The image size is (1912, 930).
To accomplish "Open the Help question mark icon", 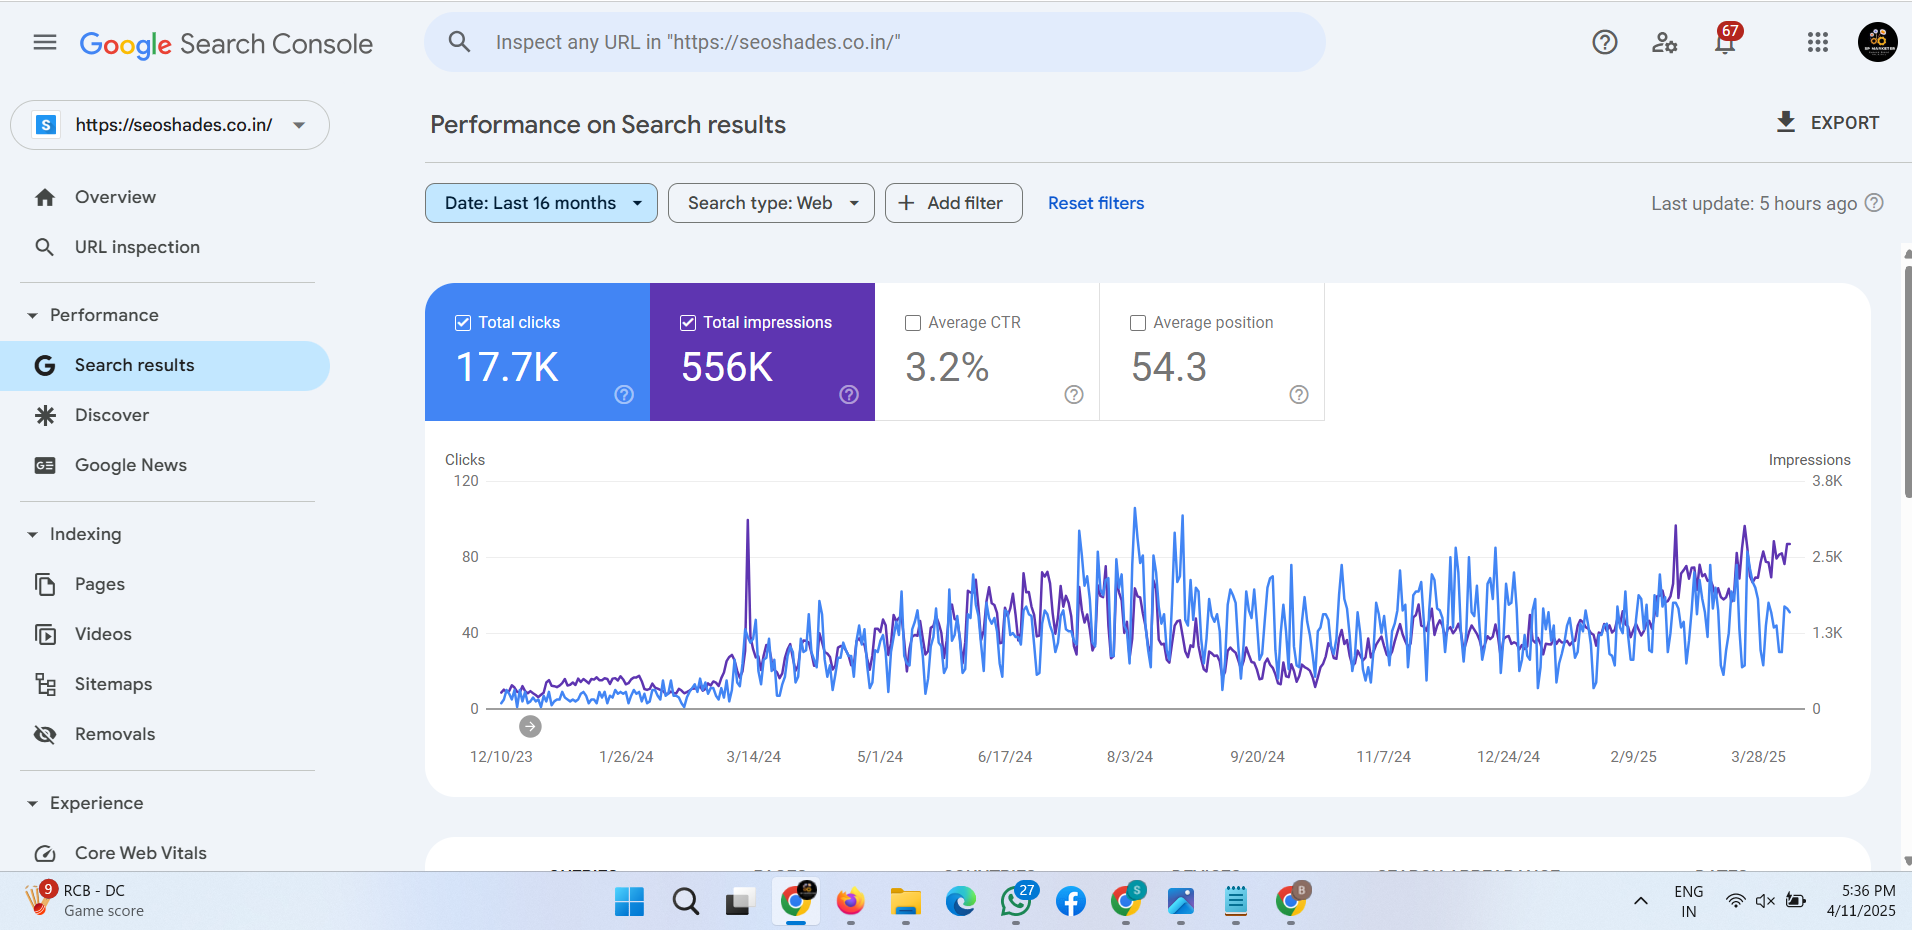I will point(1605,42).
